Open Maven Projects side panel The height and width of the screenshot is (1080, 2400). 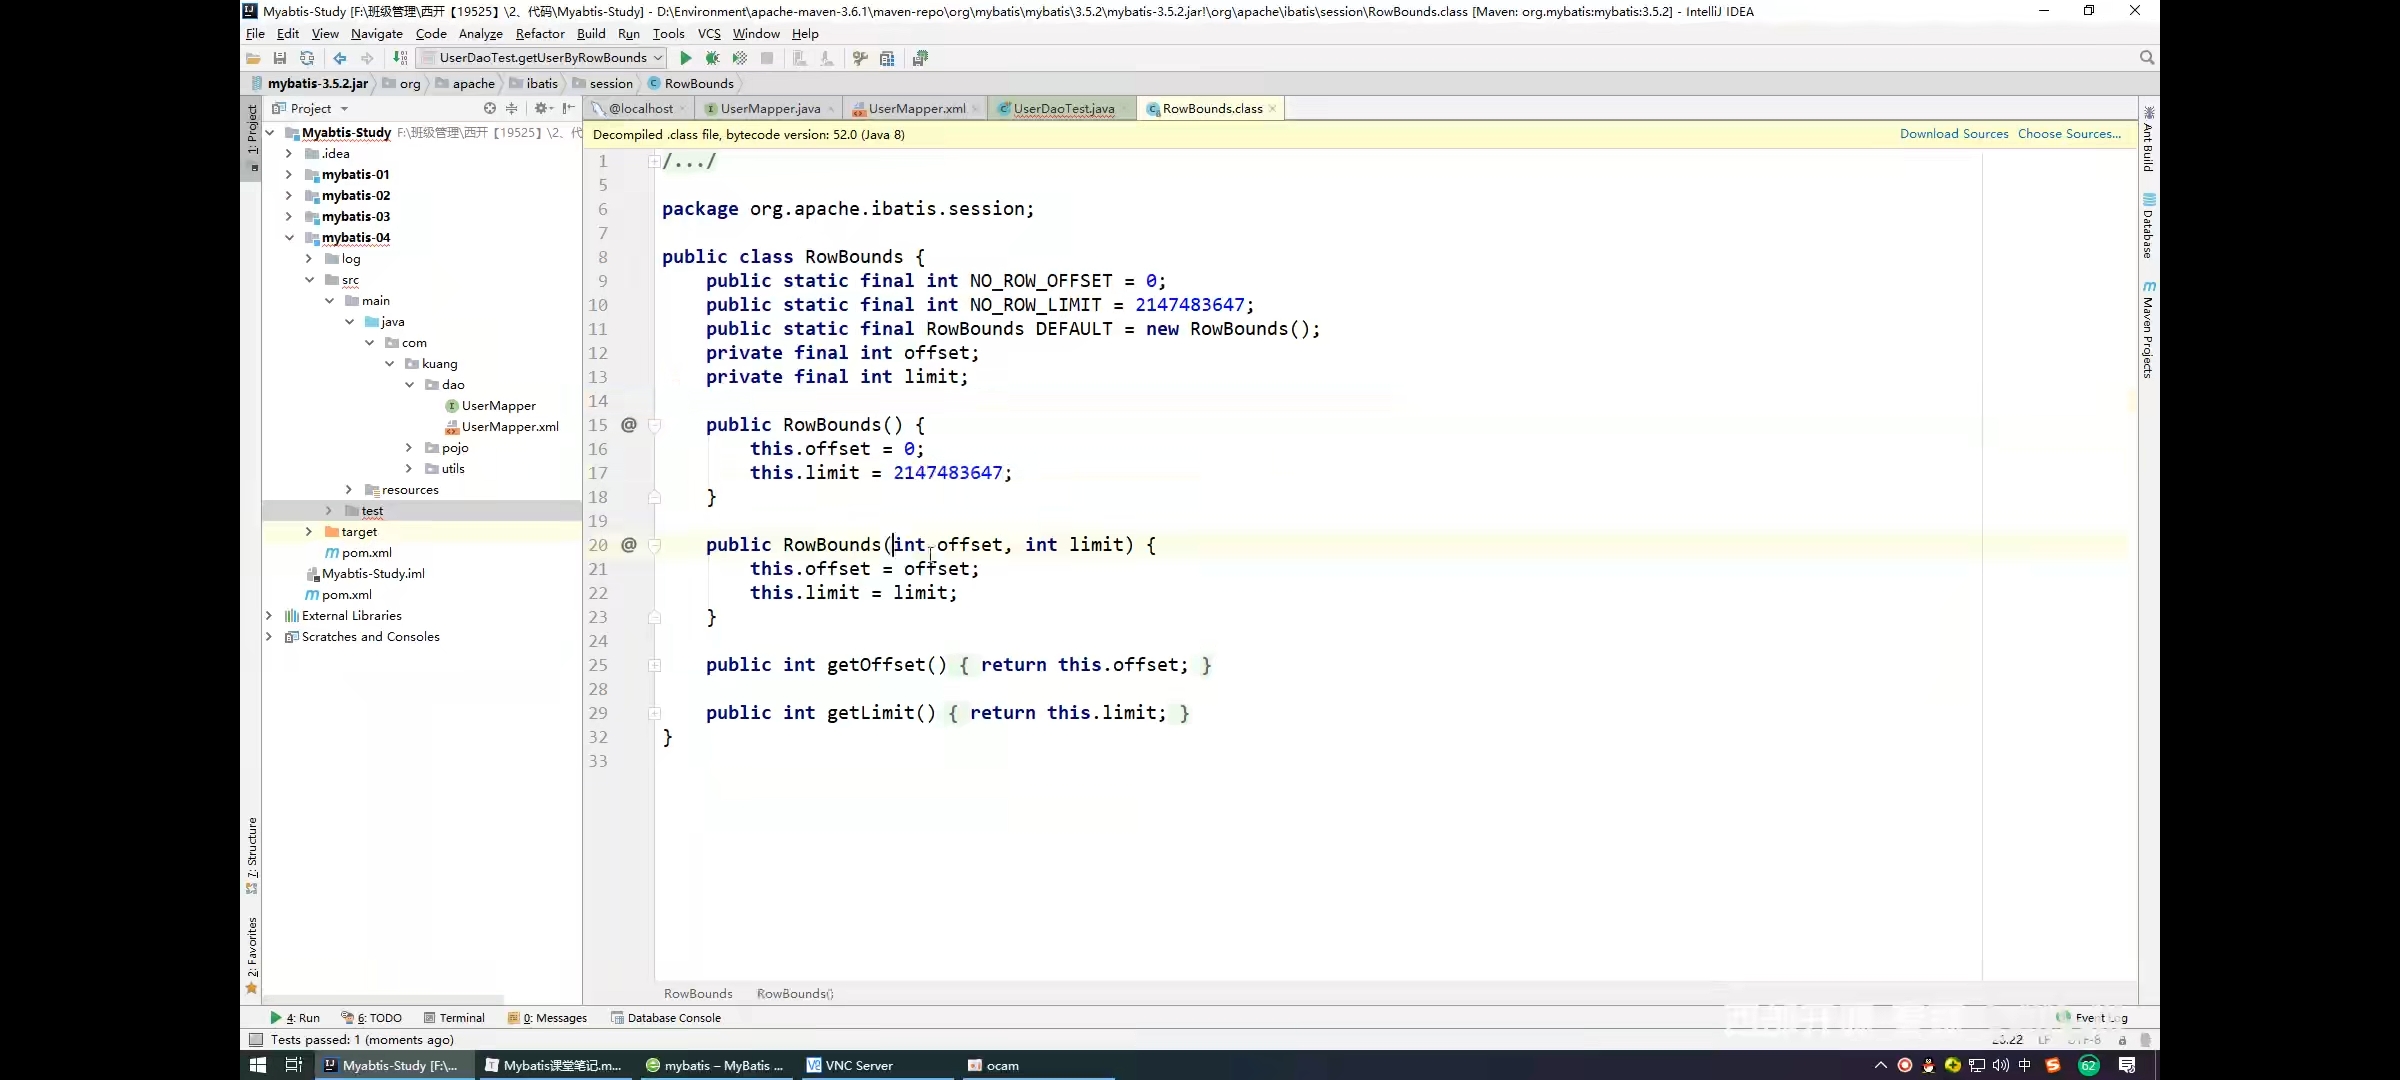click(2148, 330)
